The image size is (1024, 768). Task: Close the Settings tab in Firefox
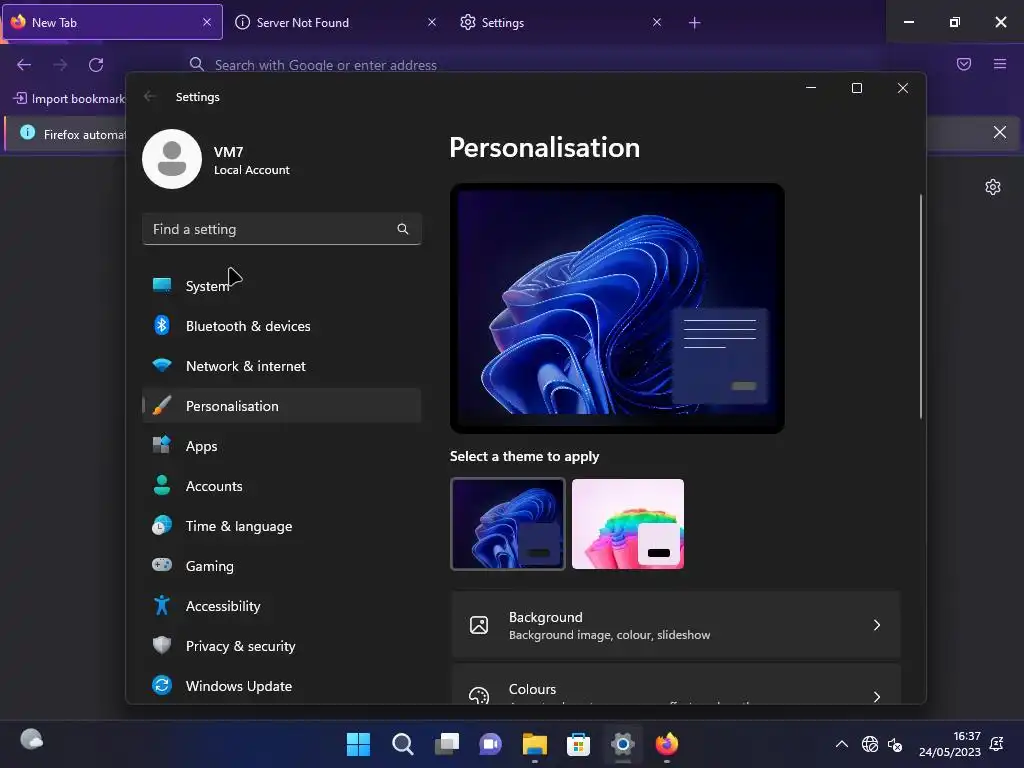tap(657, 22)
